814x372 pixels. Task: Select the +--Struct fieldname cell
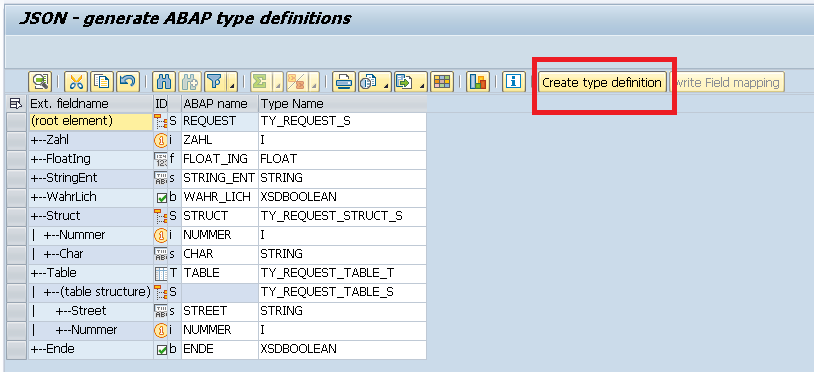point(90,216)
